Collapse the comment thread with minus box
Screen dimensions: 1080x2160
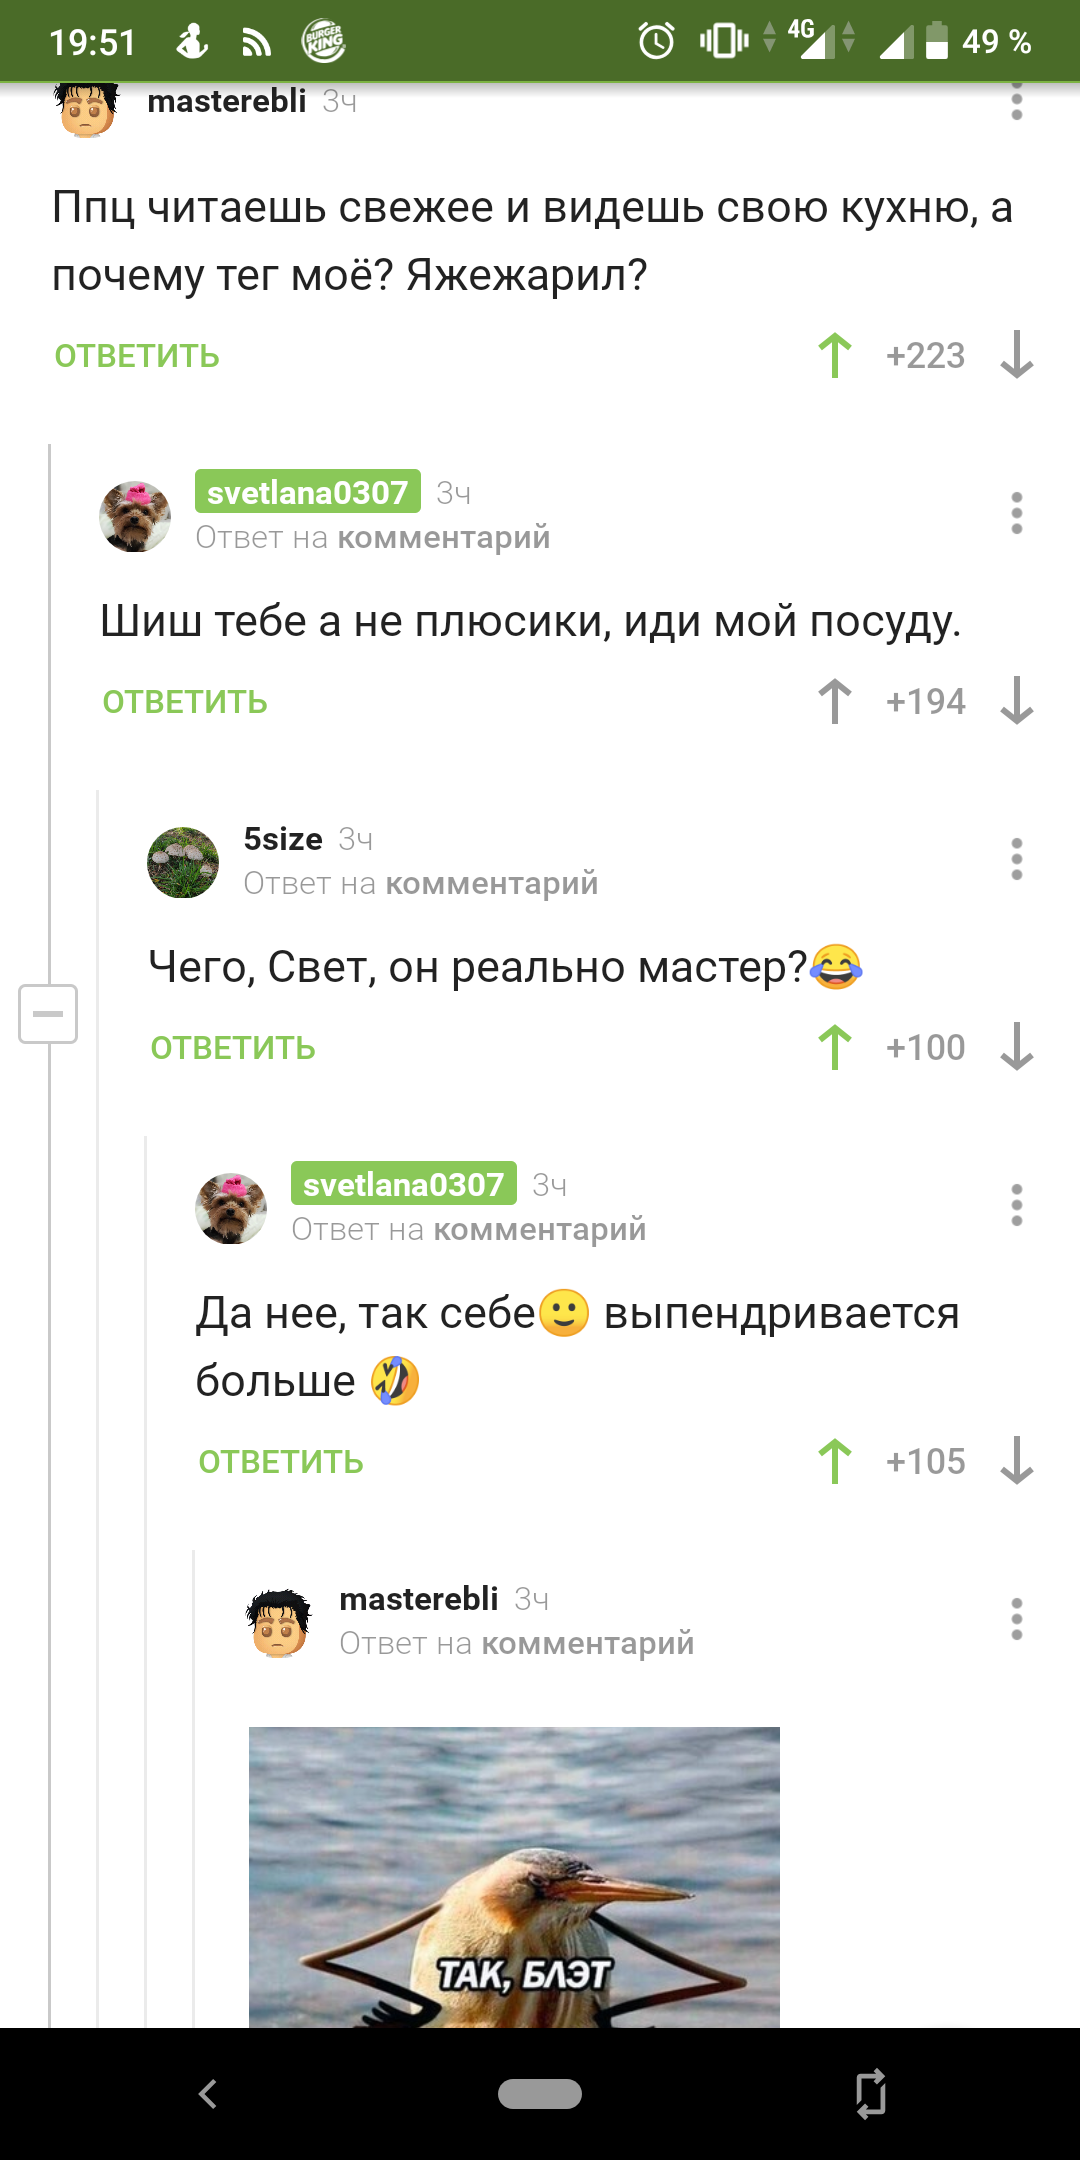48,1013
